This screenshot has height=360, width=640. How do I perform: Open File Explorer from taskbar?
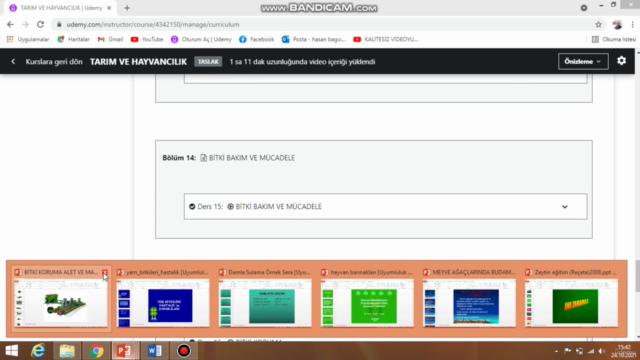click(67, 351)
